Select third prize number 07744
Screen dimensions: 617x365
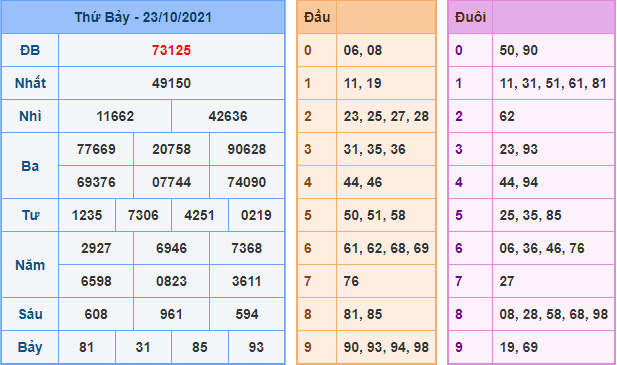click(172, 182)
